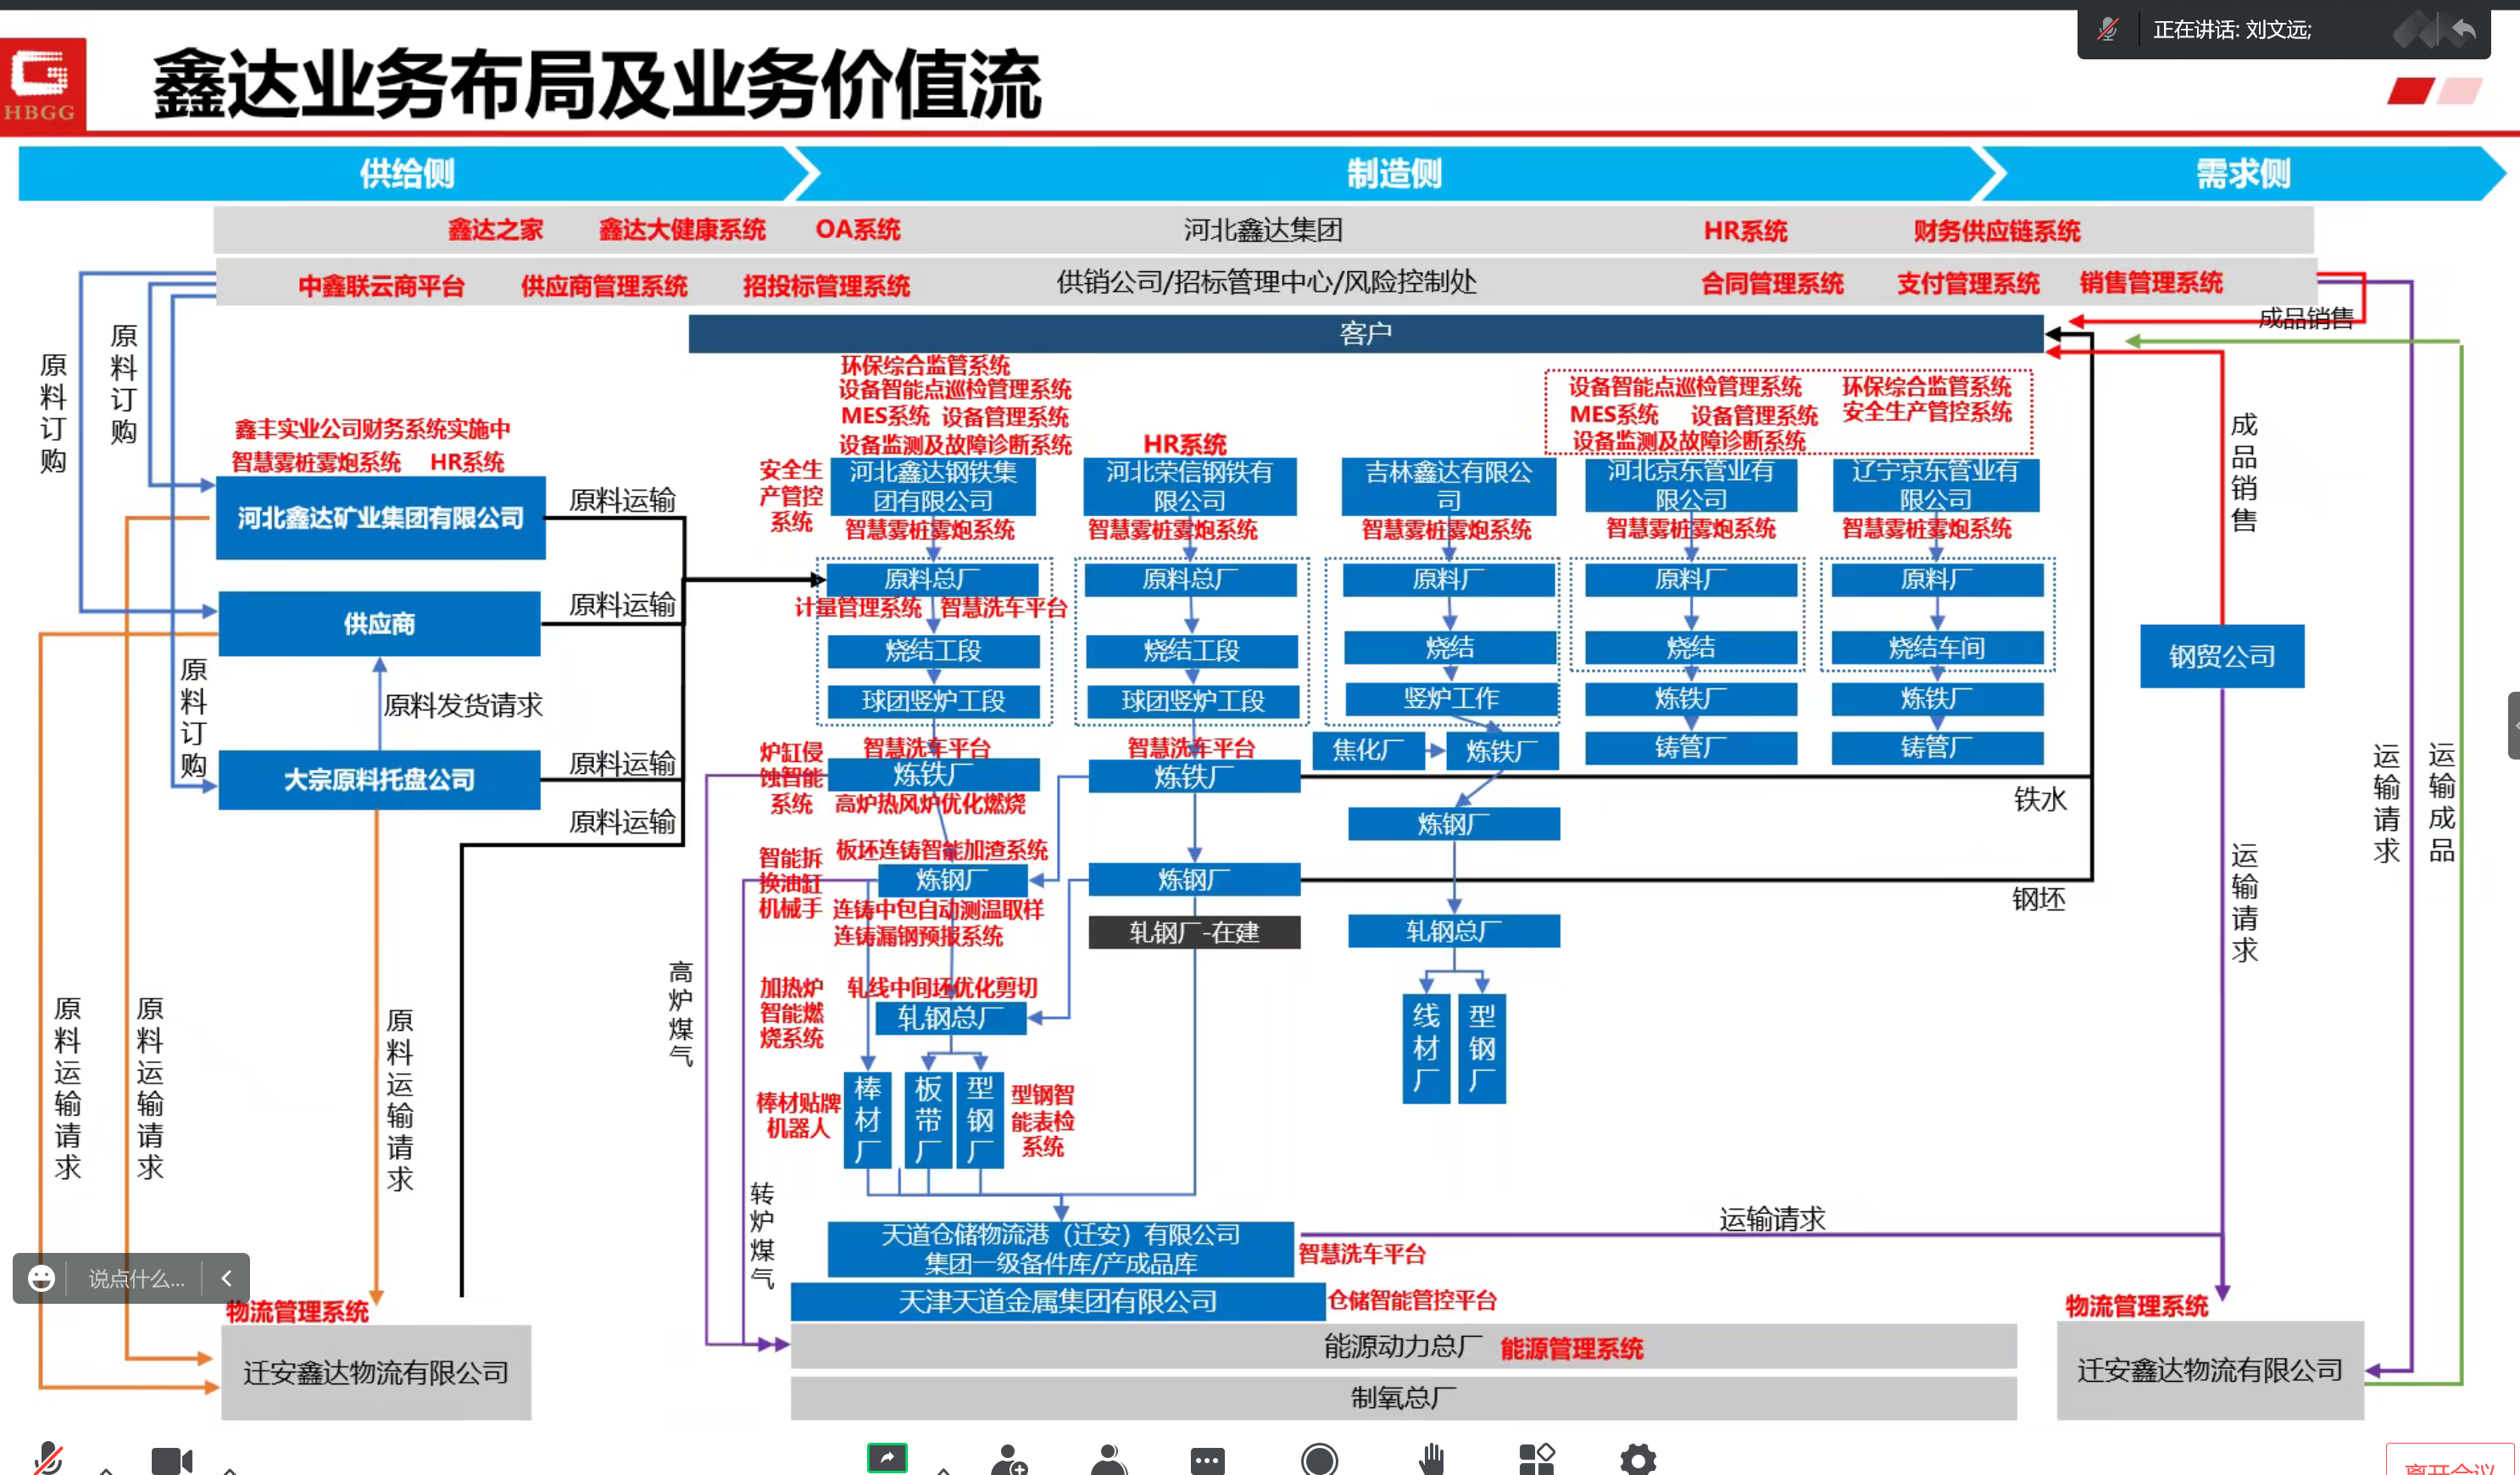Click the return arrow in speaker bar

click(x=2463, y=29)
